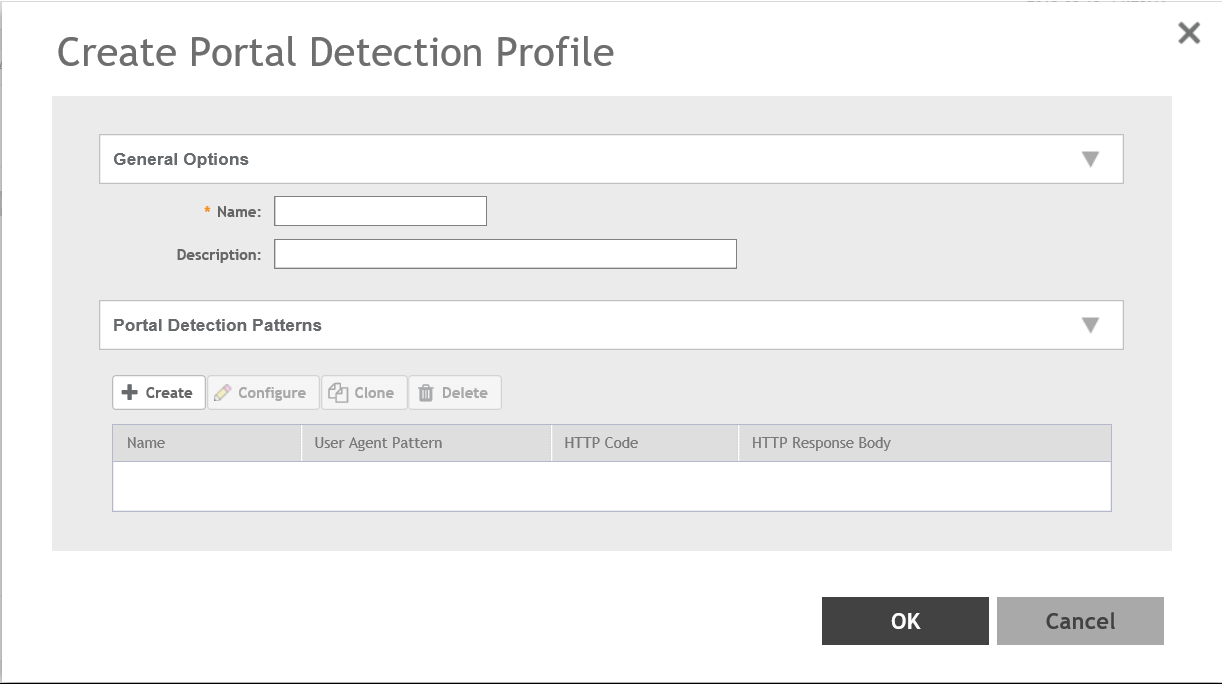Click the empty patterns table row area
The image size is (1222, 684).
(611, 486)
